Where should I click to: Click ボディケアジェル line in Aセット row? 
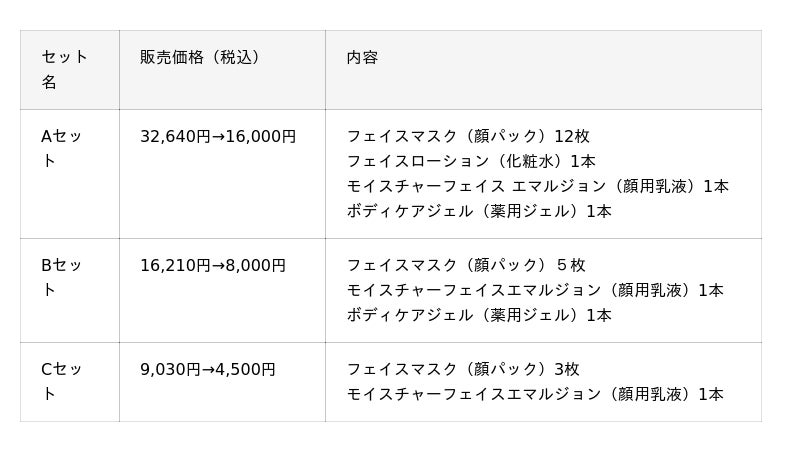(x=479, y=211)
